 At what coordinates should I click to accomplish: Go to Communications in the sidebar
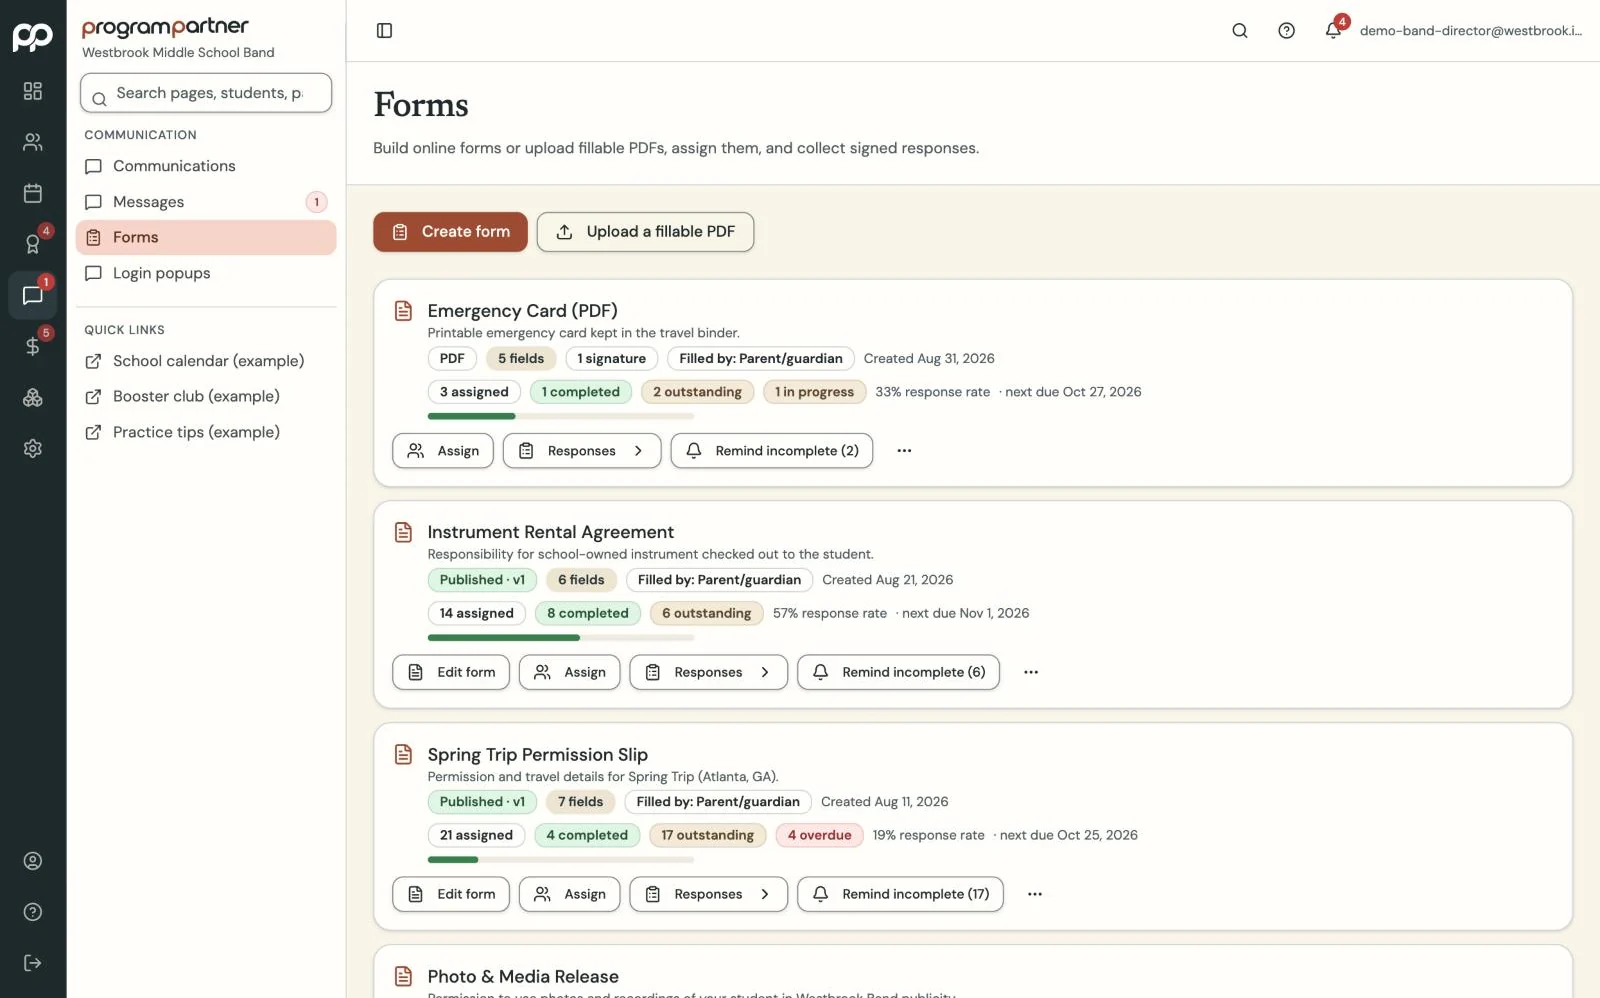click(206, 166)
